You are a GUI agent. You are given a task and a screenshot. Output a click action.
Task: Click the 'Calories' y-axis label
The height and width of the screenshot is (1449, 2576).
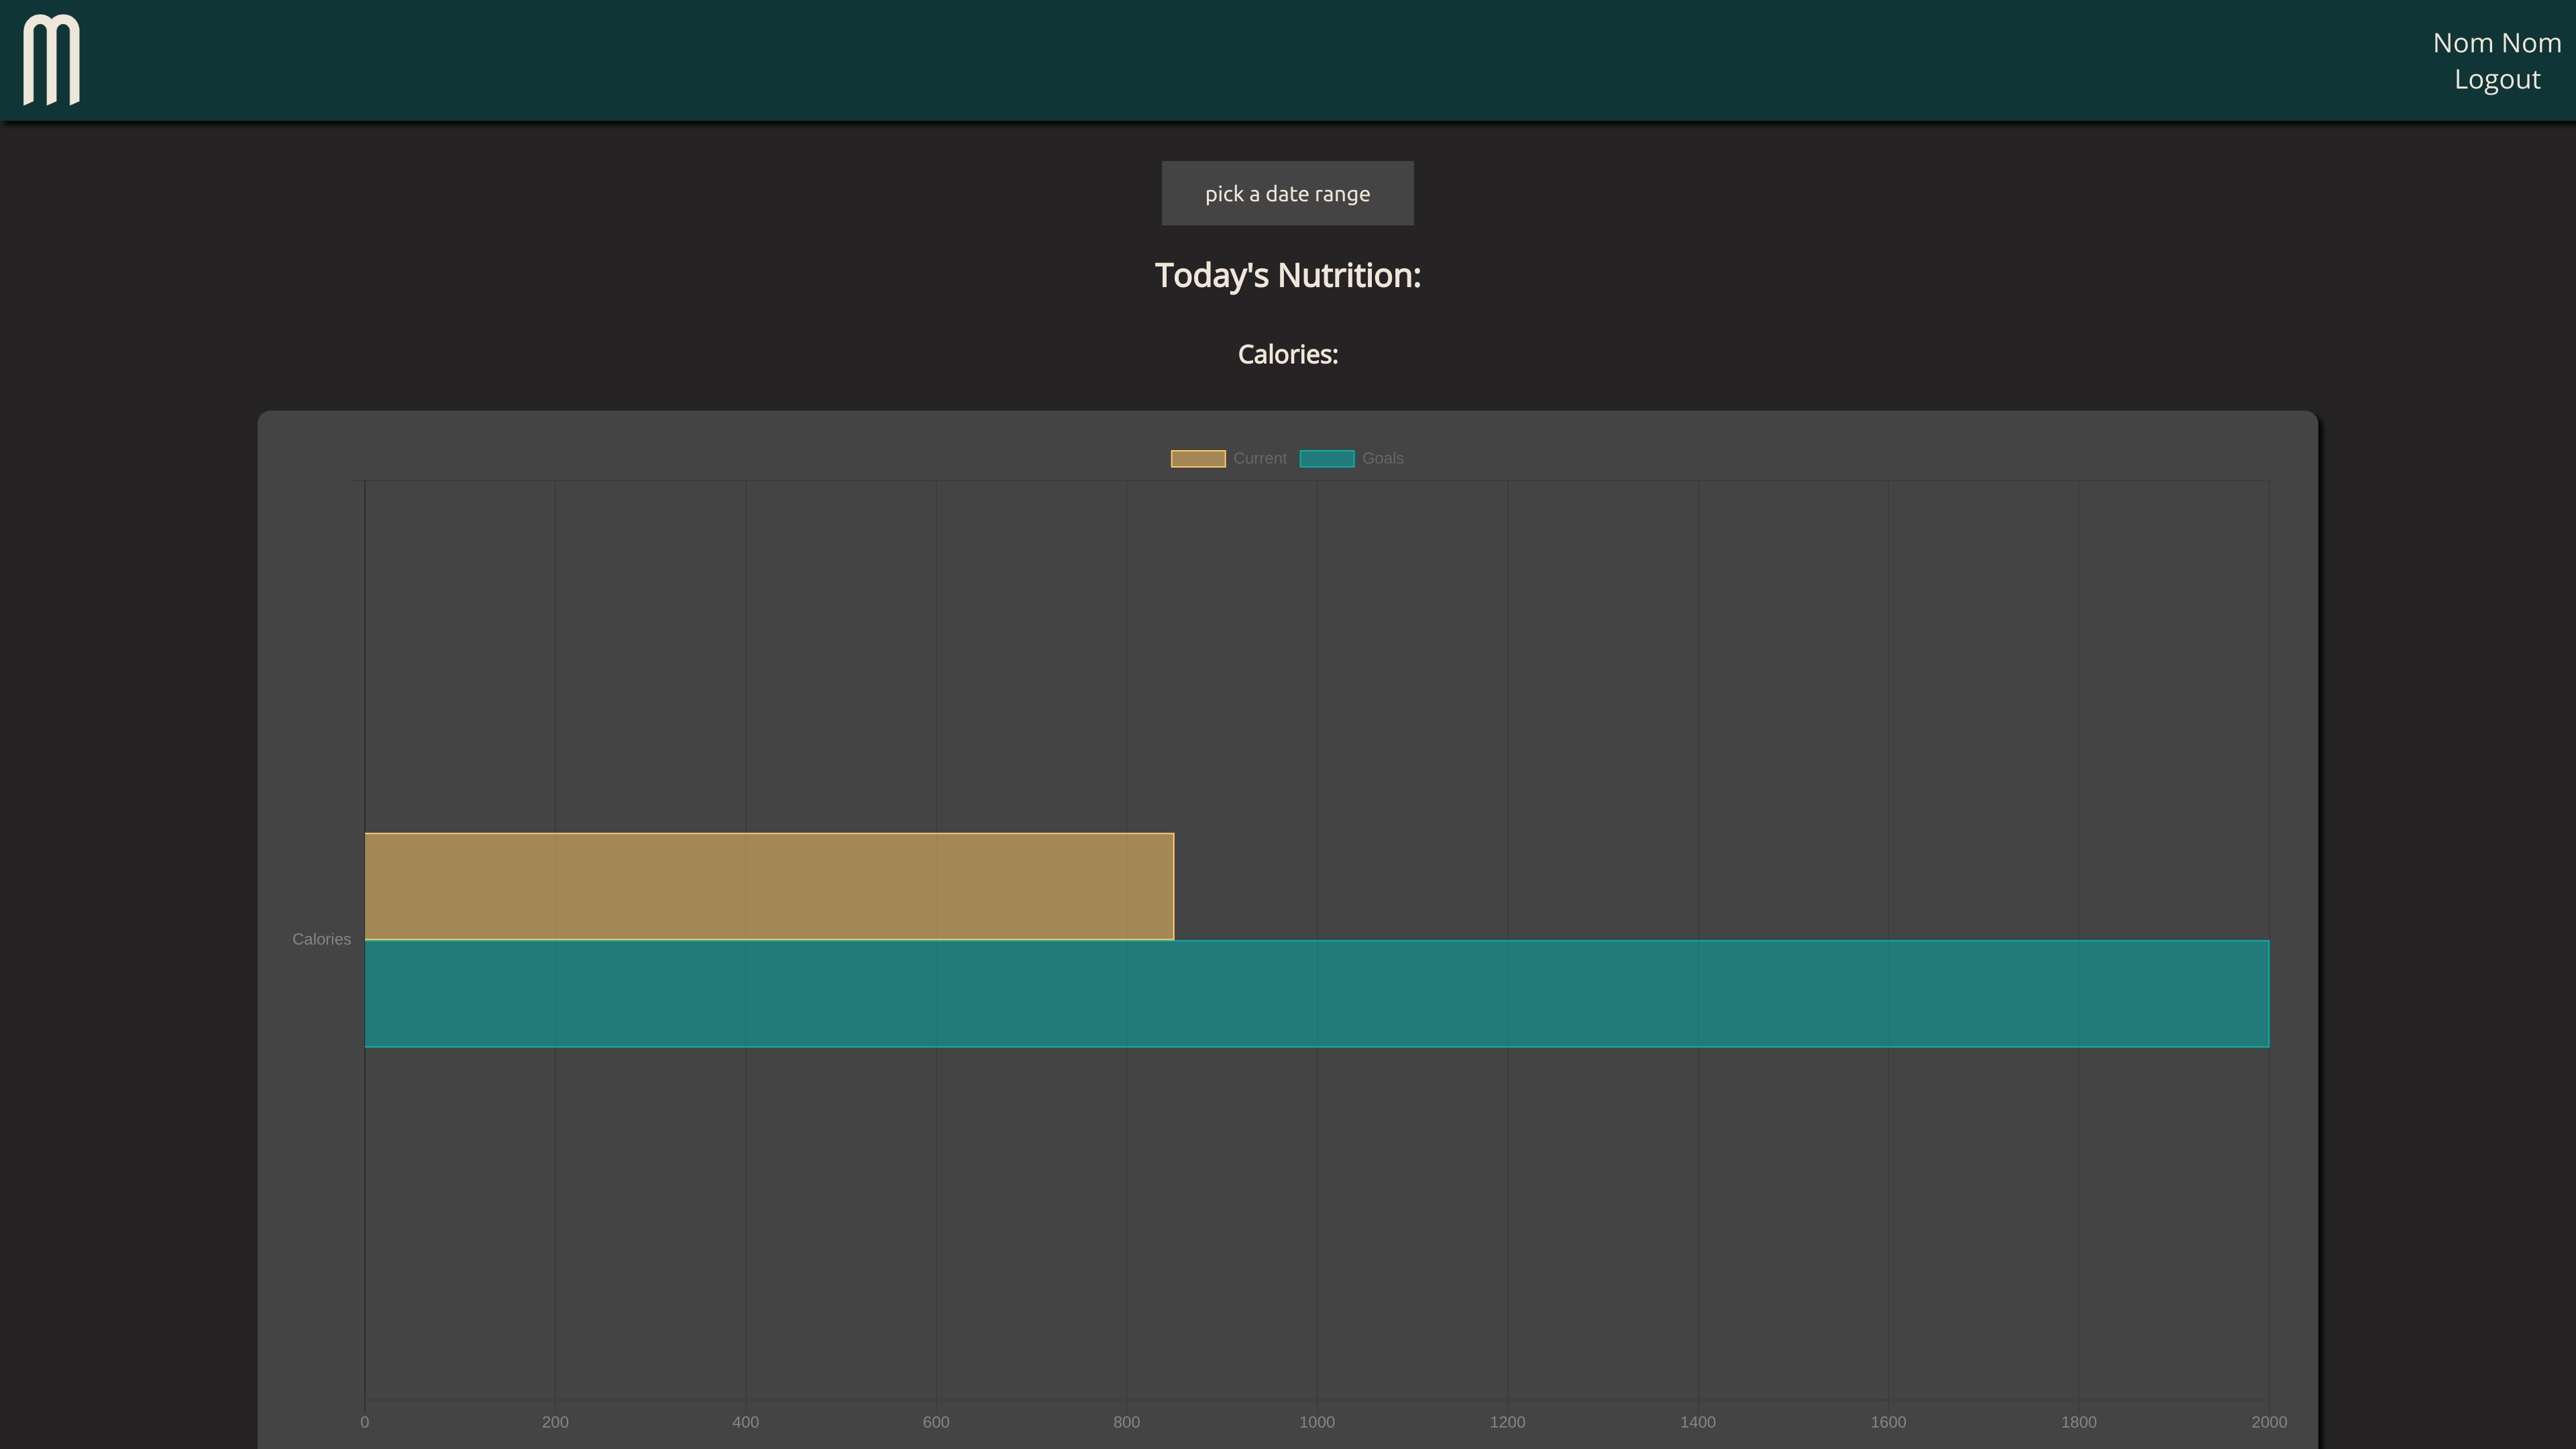[321, 939]
